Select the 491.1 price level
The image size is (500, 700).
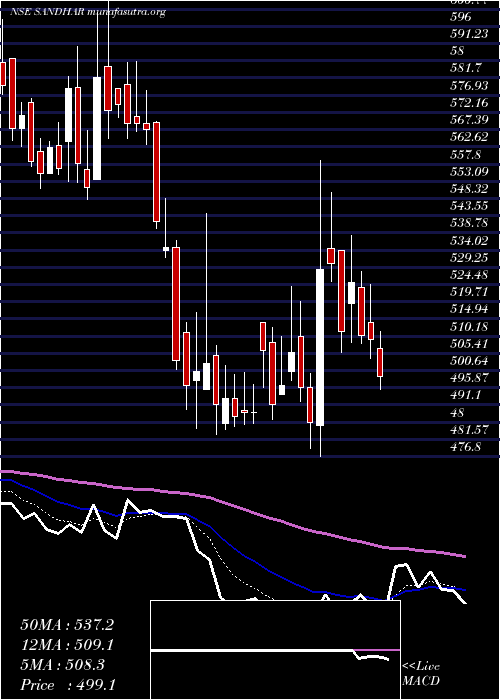pos(466,395)
